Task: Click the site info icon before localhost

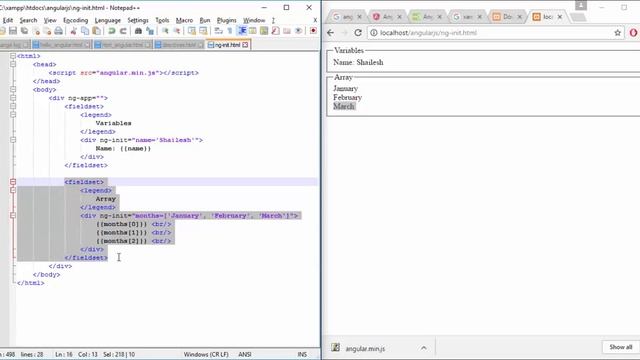Action: (373, 33)
